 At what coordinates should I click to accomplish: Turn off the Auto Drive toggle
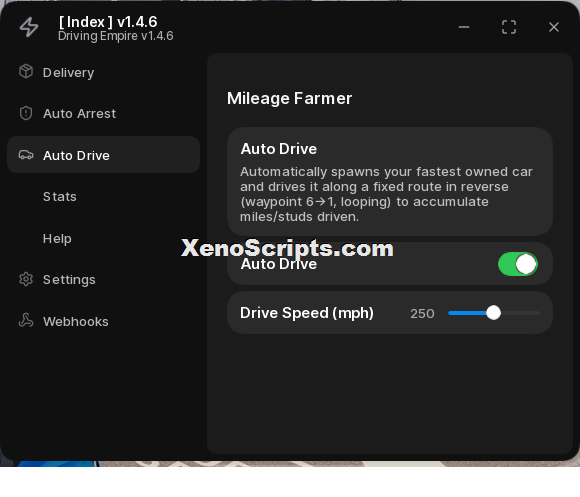coord(517,264)
